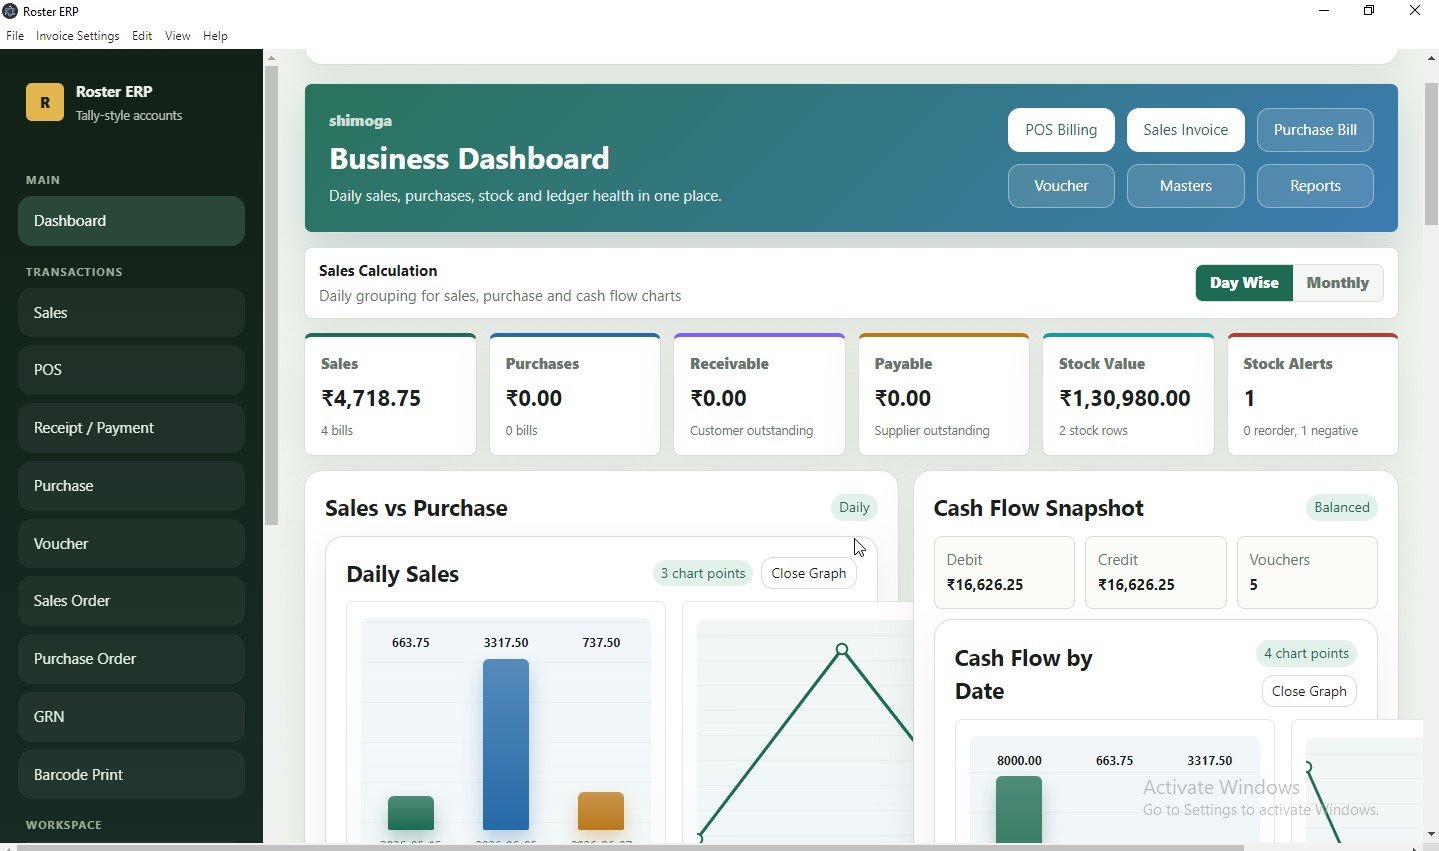The image size is (1439, 851).
Task: Open Barcode Print from the sidebar
Action: [x=131, y=775]
